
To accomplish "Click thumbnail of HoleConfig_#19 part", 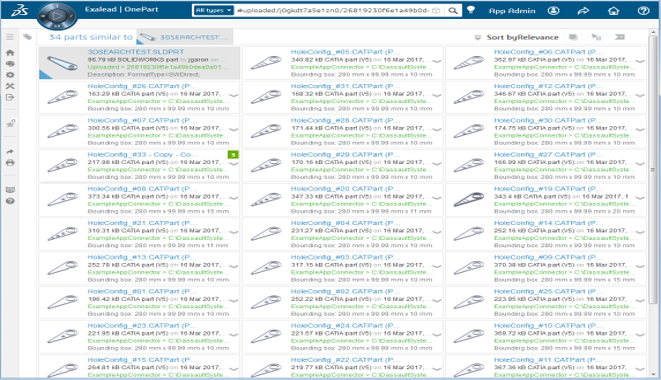I will coord(469,199).
